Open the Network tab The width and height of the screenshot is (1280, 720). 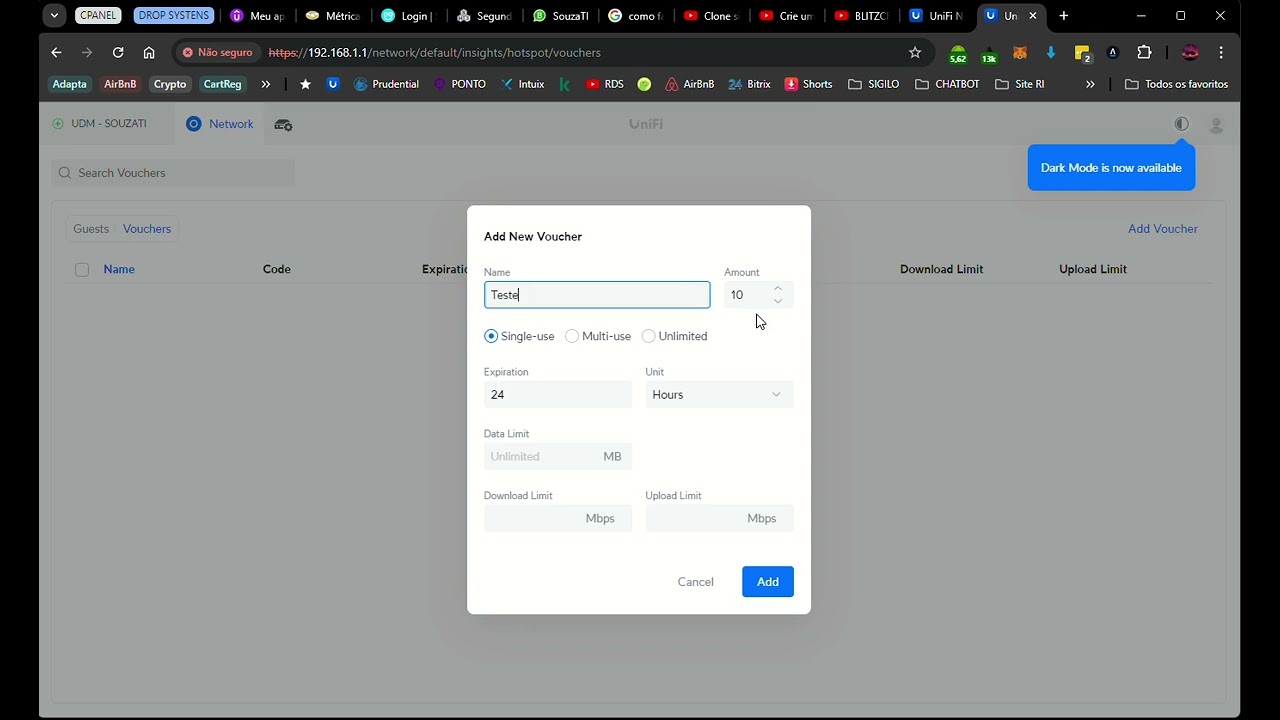(x=220, y=124)
